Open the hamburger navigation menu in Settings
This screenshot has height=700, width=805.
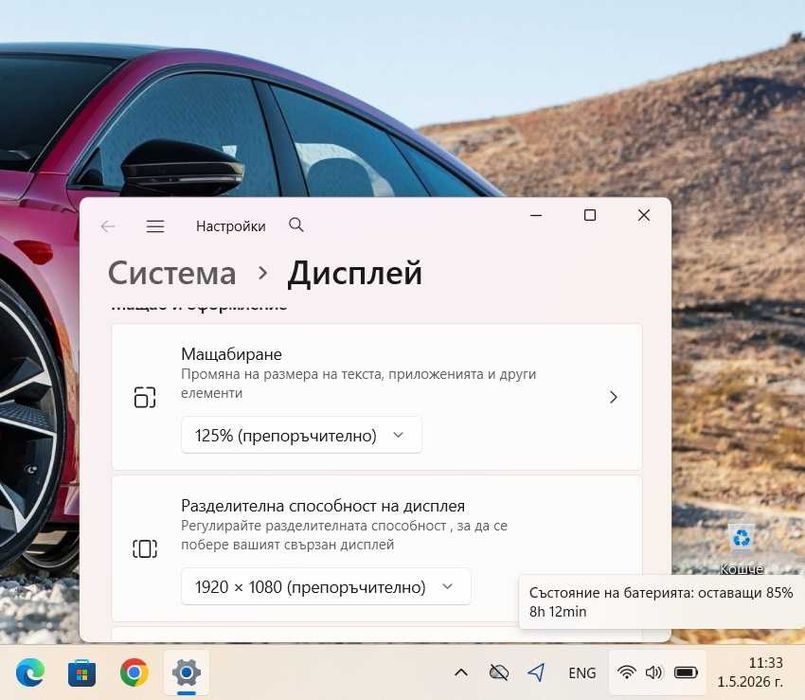point(155,226)
